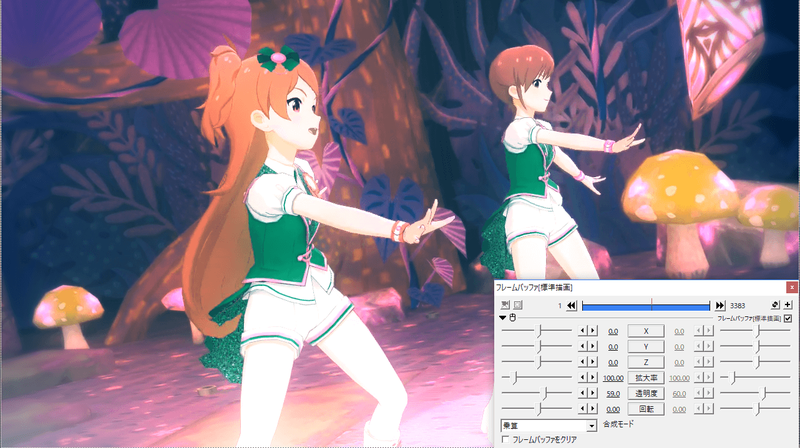Close the フレームバッファ[標準描画] settings dialog

[x=791, y=287]
